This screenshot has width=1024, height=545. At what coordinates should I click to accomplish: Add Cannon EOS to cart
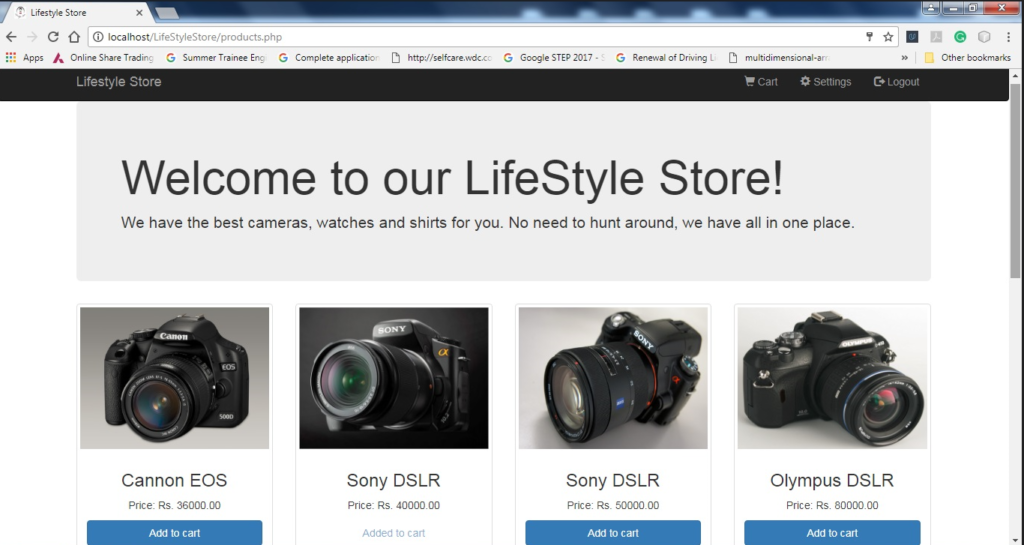174,533
